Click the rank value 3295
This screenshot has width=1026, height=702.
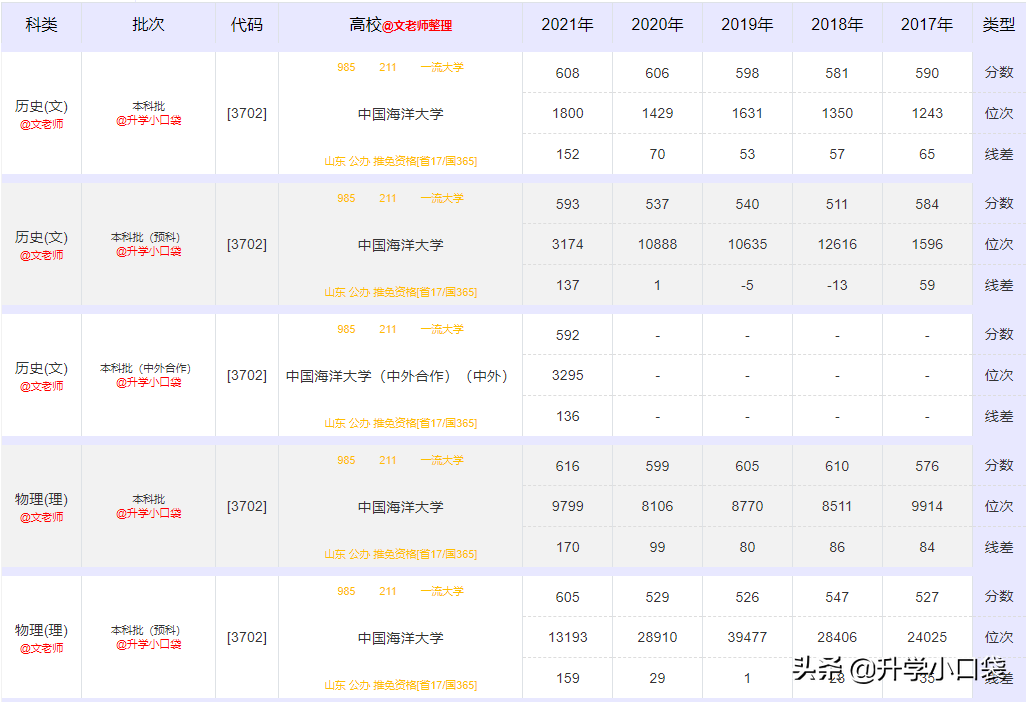pyautogui.click(x=567, y=376)
